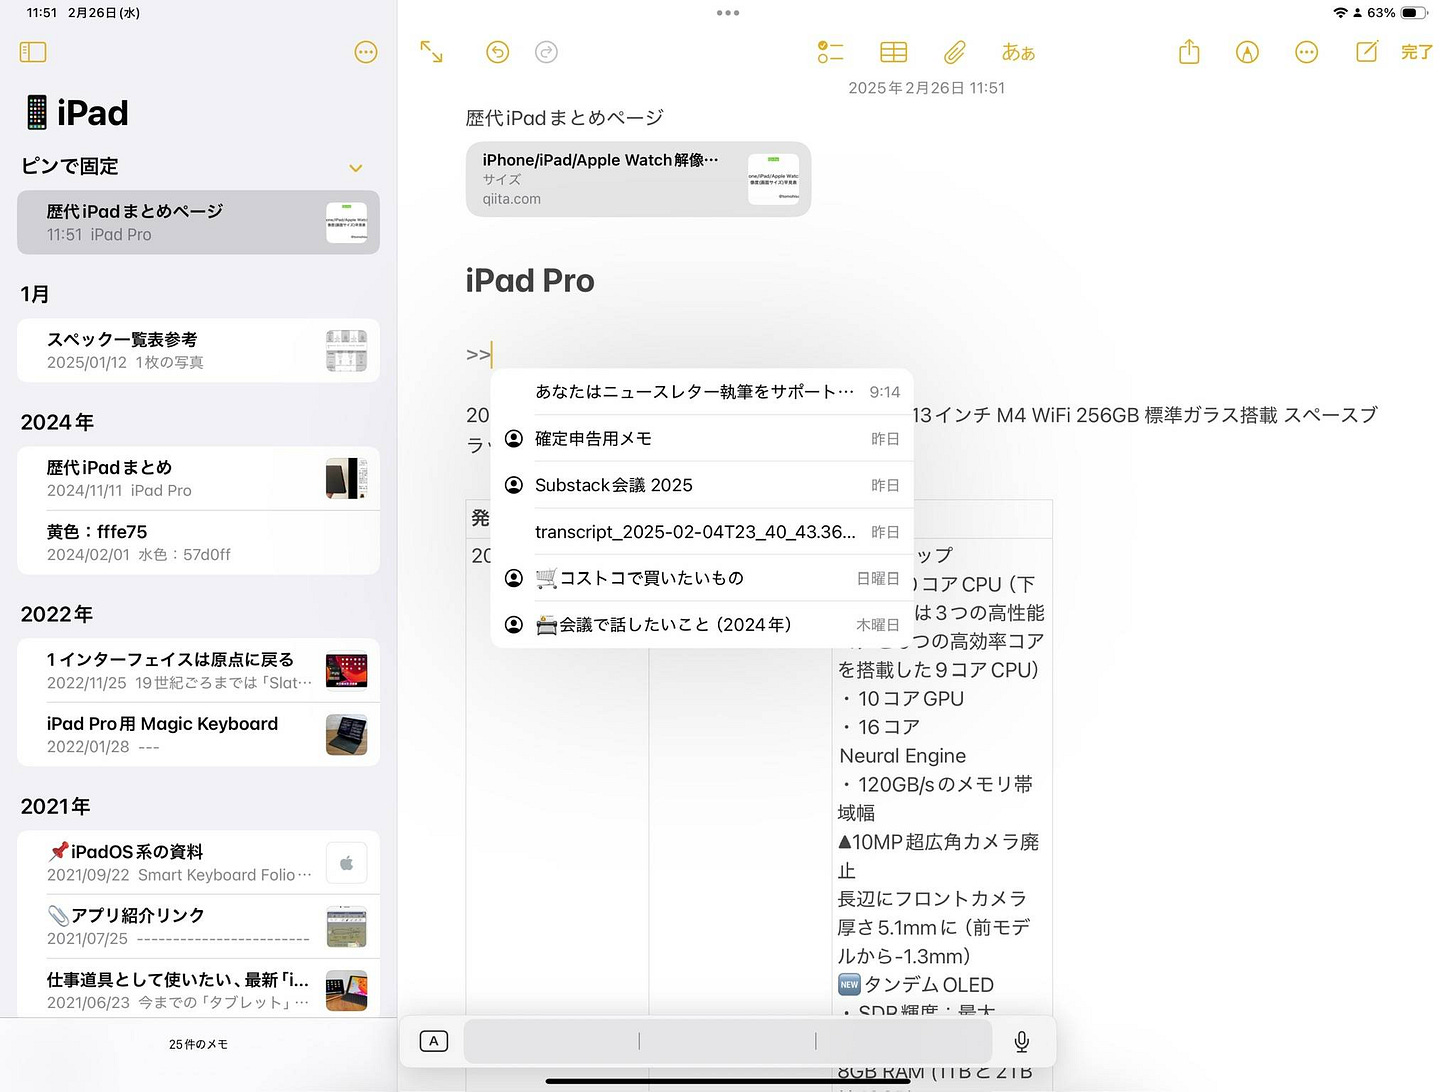
Task: Open note アプリ紹介リンク
Action: coord(198,926)
